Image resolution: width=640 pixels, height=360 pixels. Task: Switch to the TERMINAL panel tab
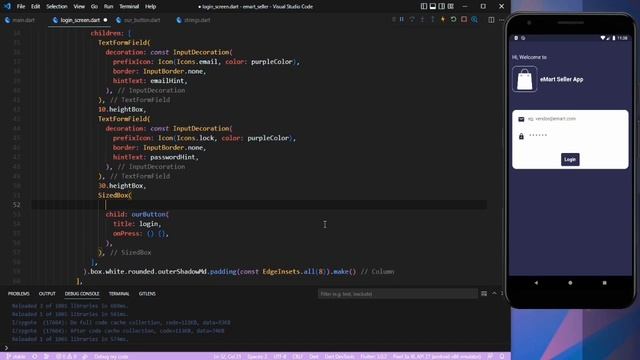(119, 293)
